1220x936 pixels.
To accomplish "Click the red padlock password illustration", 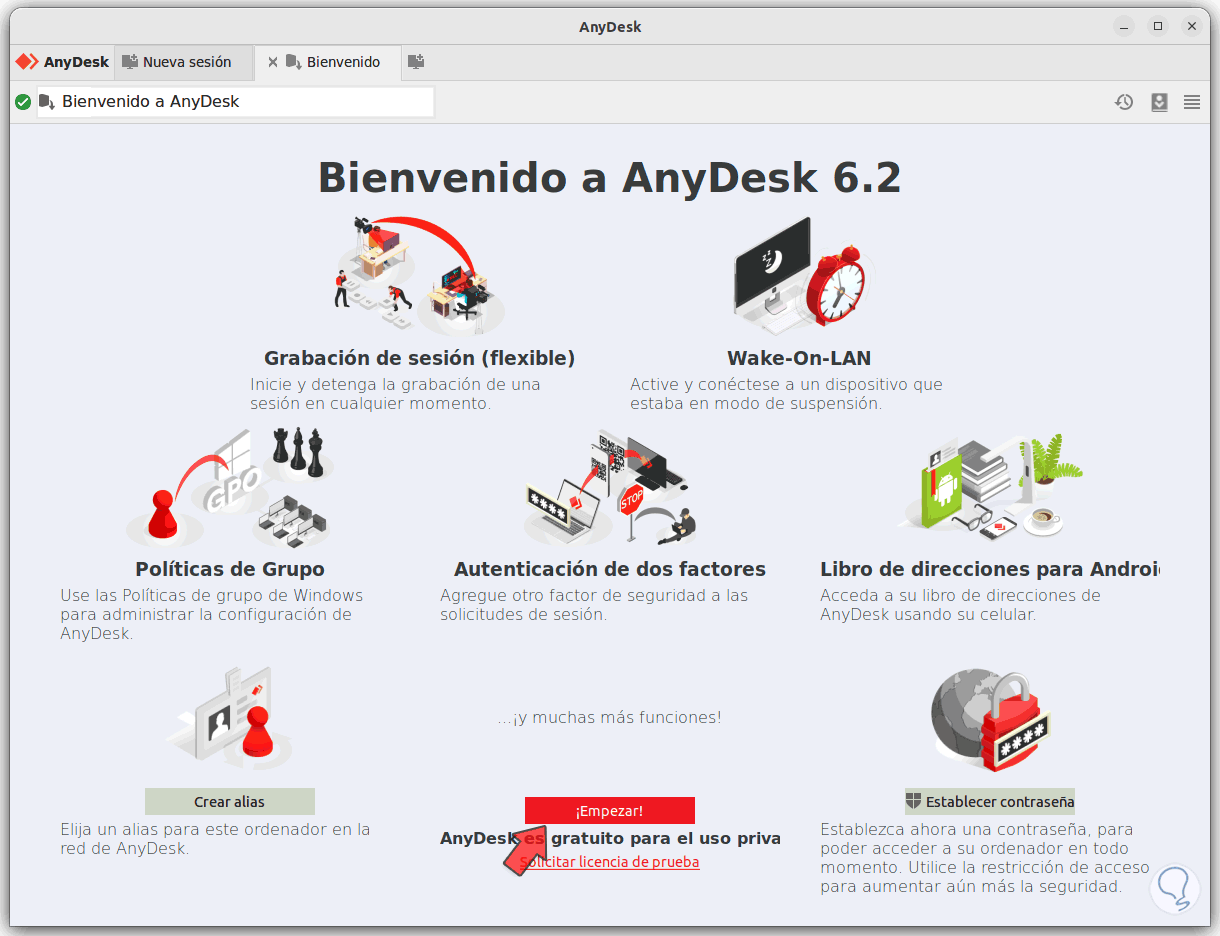I will 992,720.
